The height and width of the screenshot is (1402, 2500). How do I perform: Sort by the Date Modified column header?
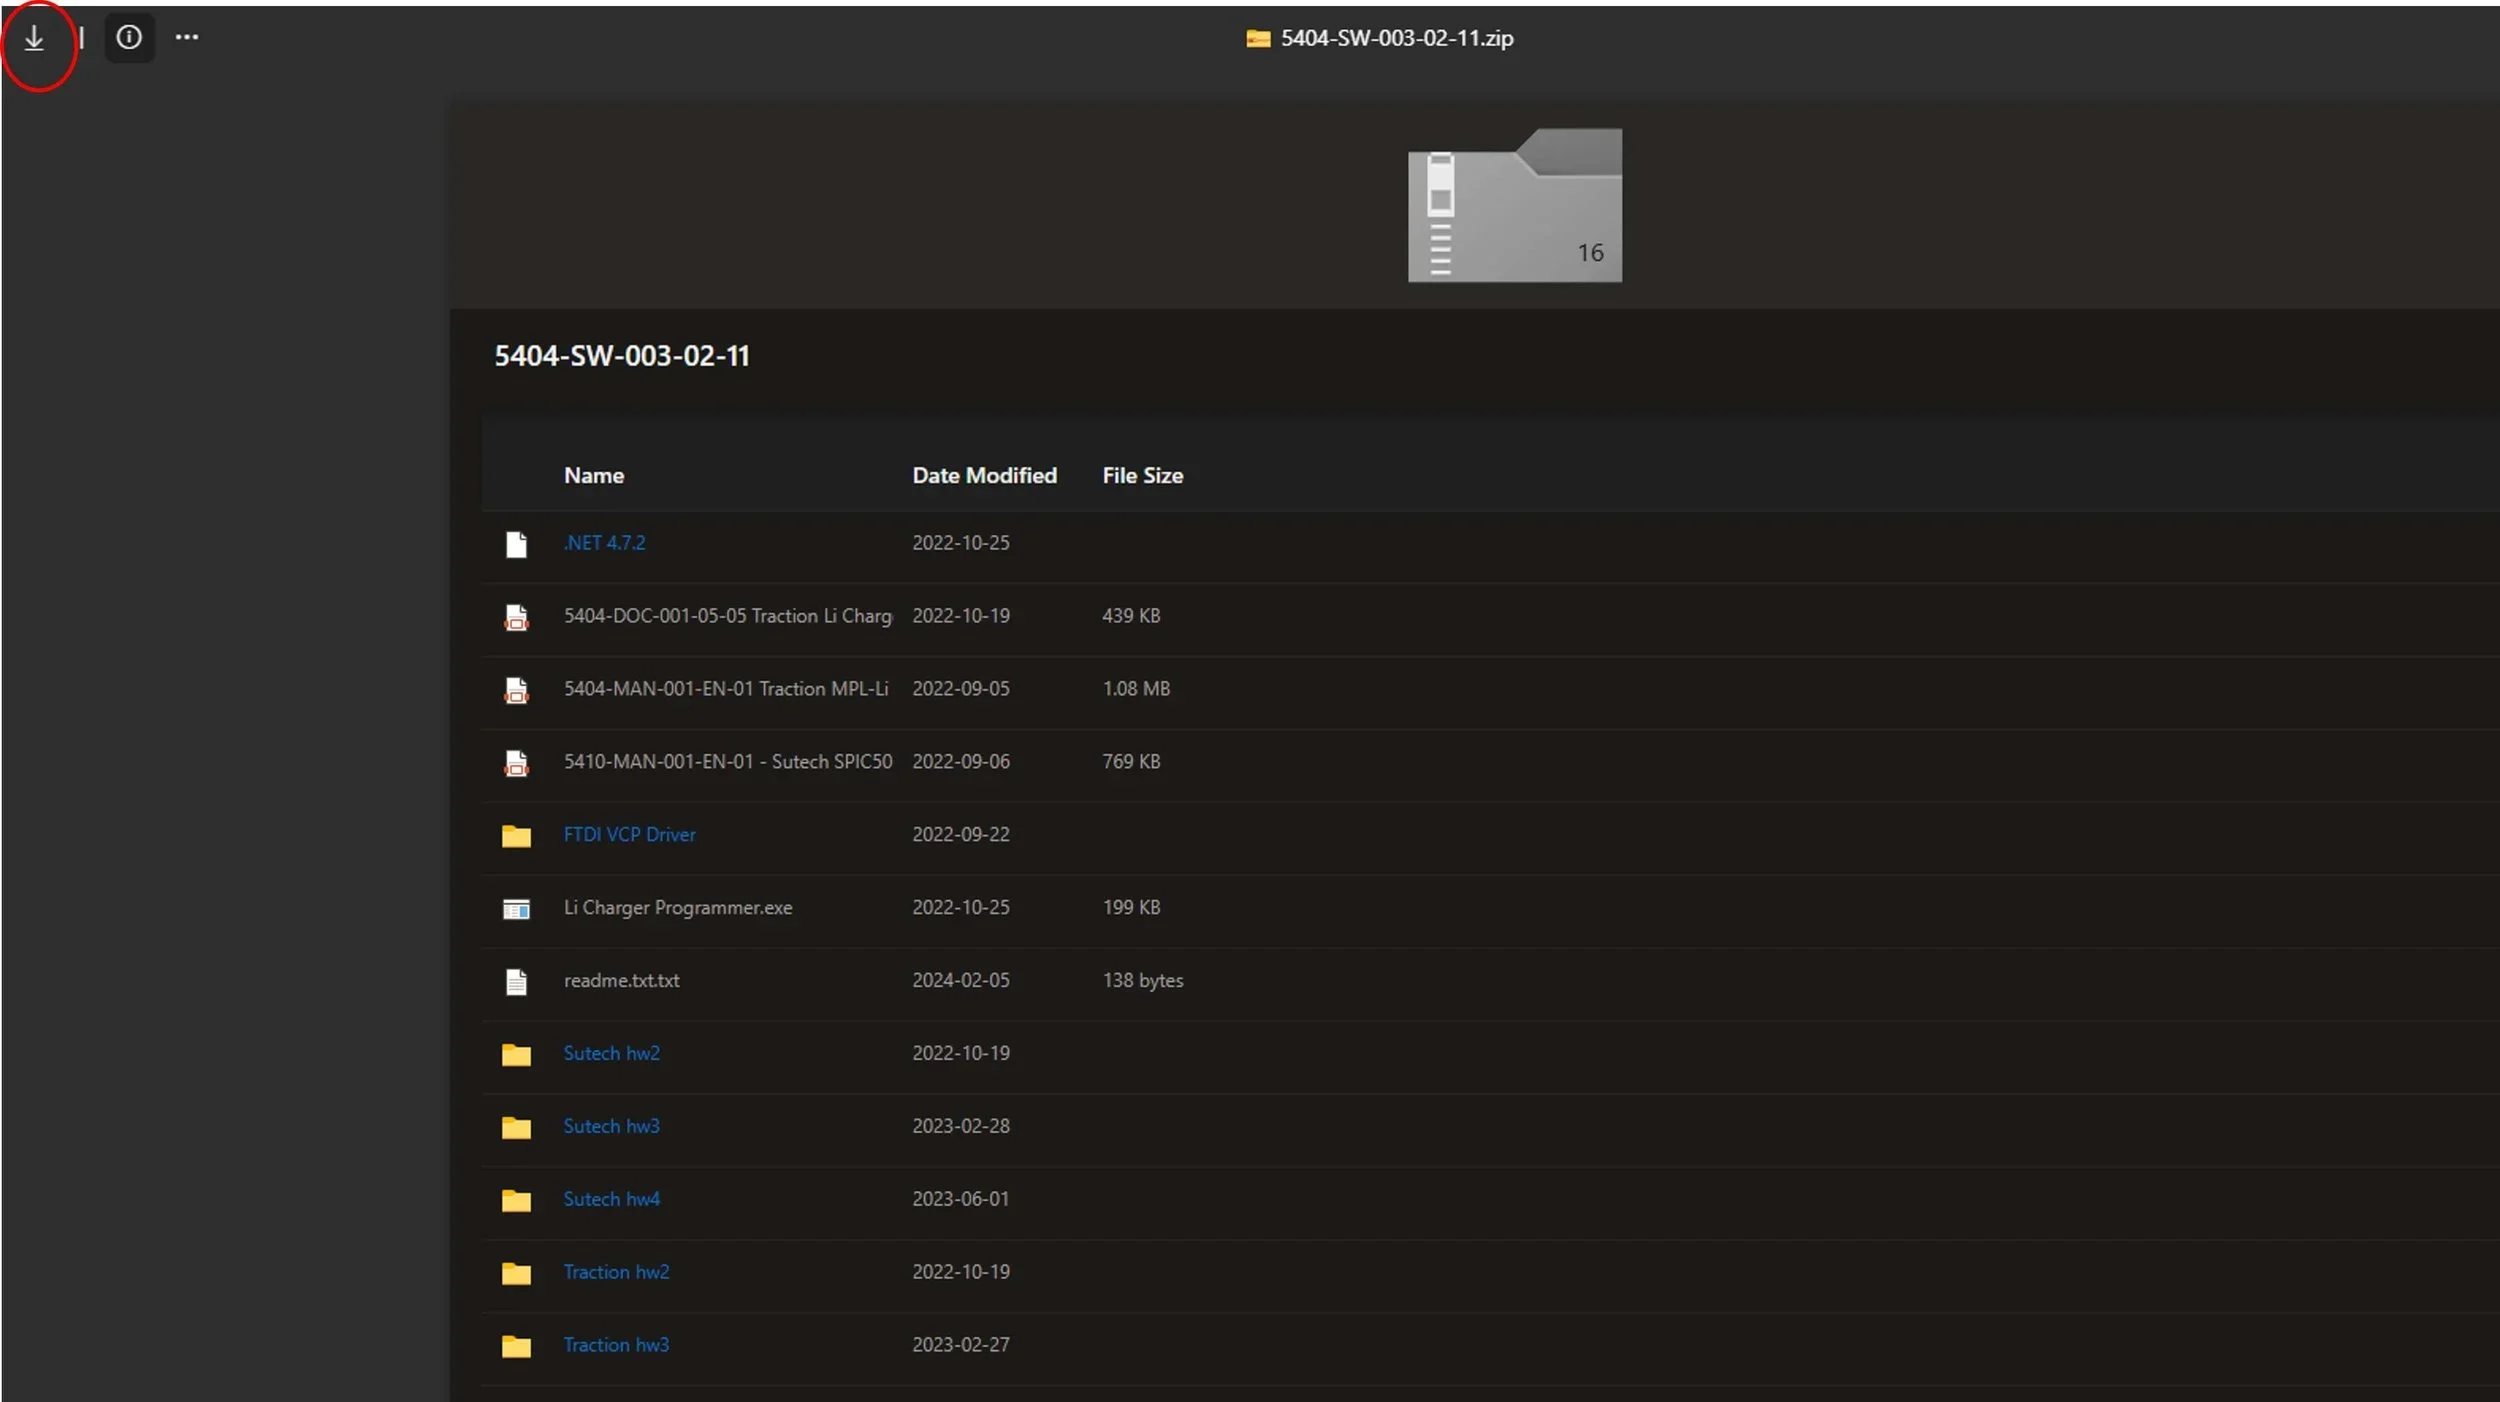tap(983, 476)
